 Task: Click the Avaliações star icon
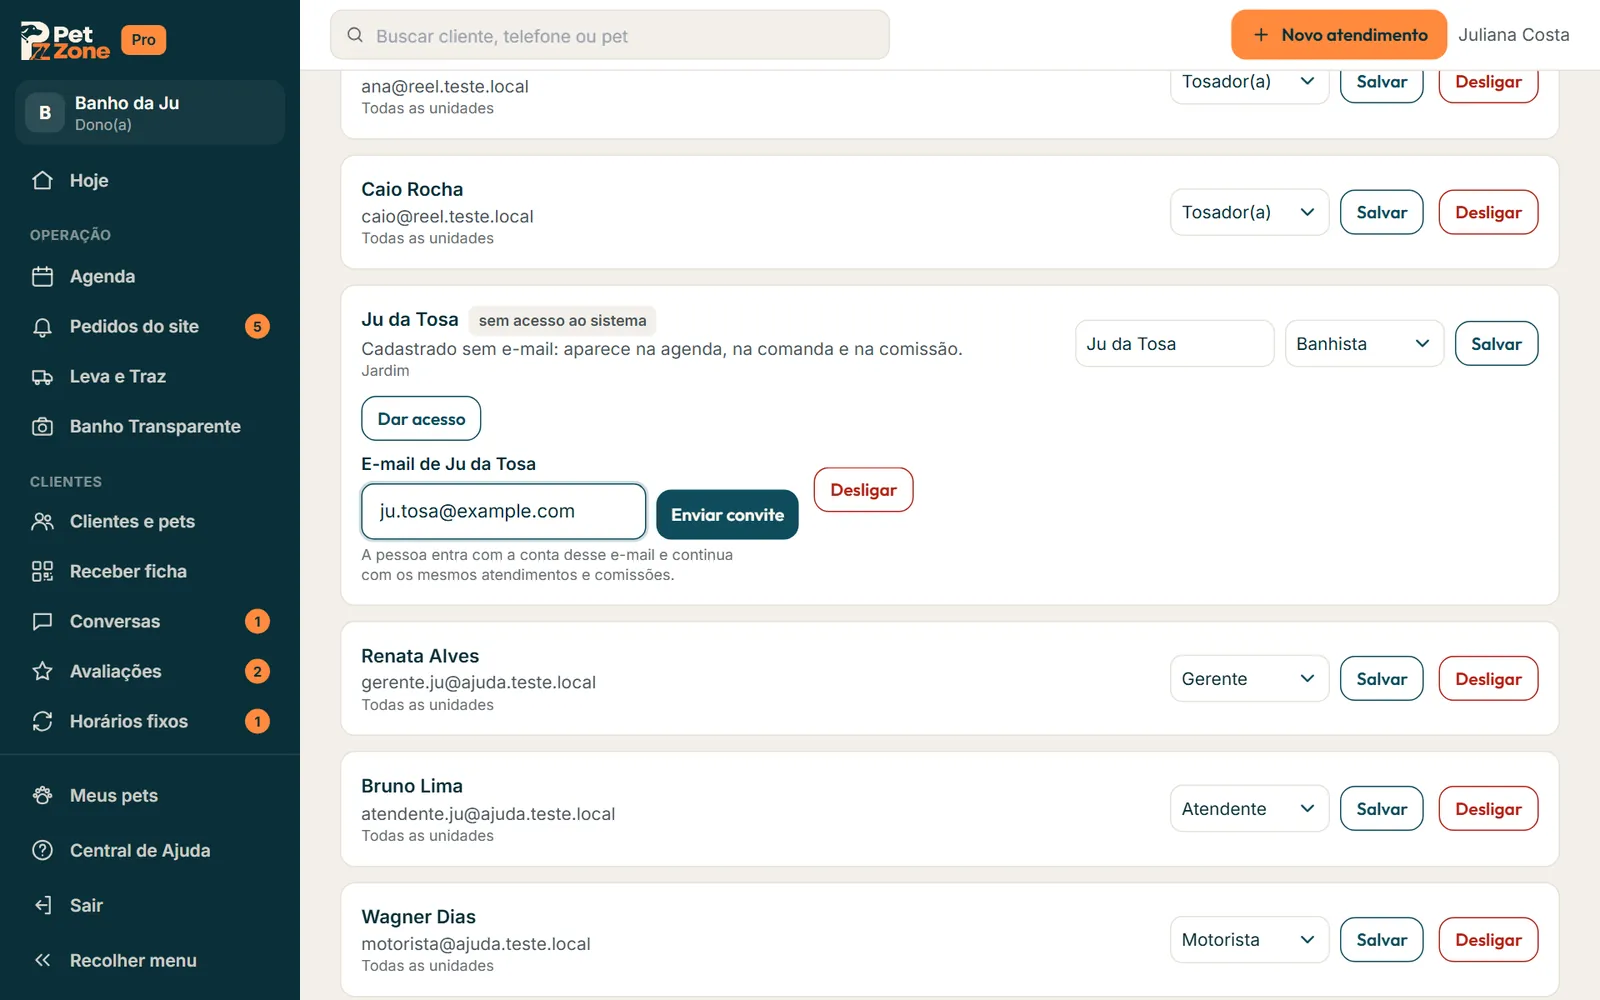[42, 671]
